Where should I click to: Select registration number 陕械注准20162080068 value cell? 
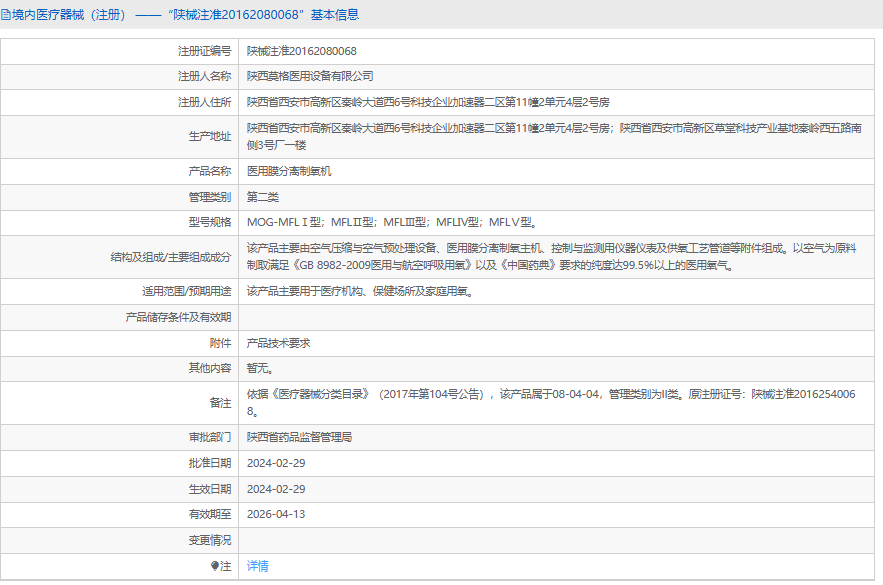point(302,50)
